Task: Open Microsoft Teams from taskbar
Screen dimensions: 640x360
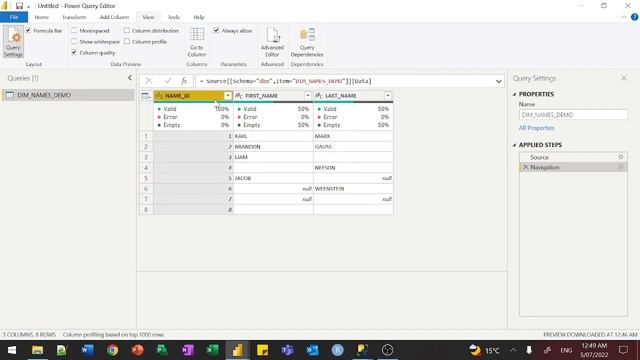Action: tap(287, 350)
